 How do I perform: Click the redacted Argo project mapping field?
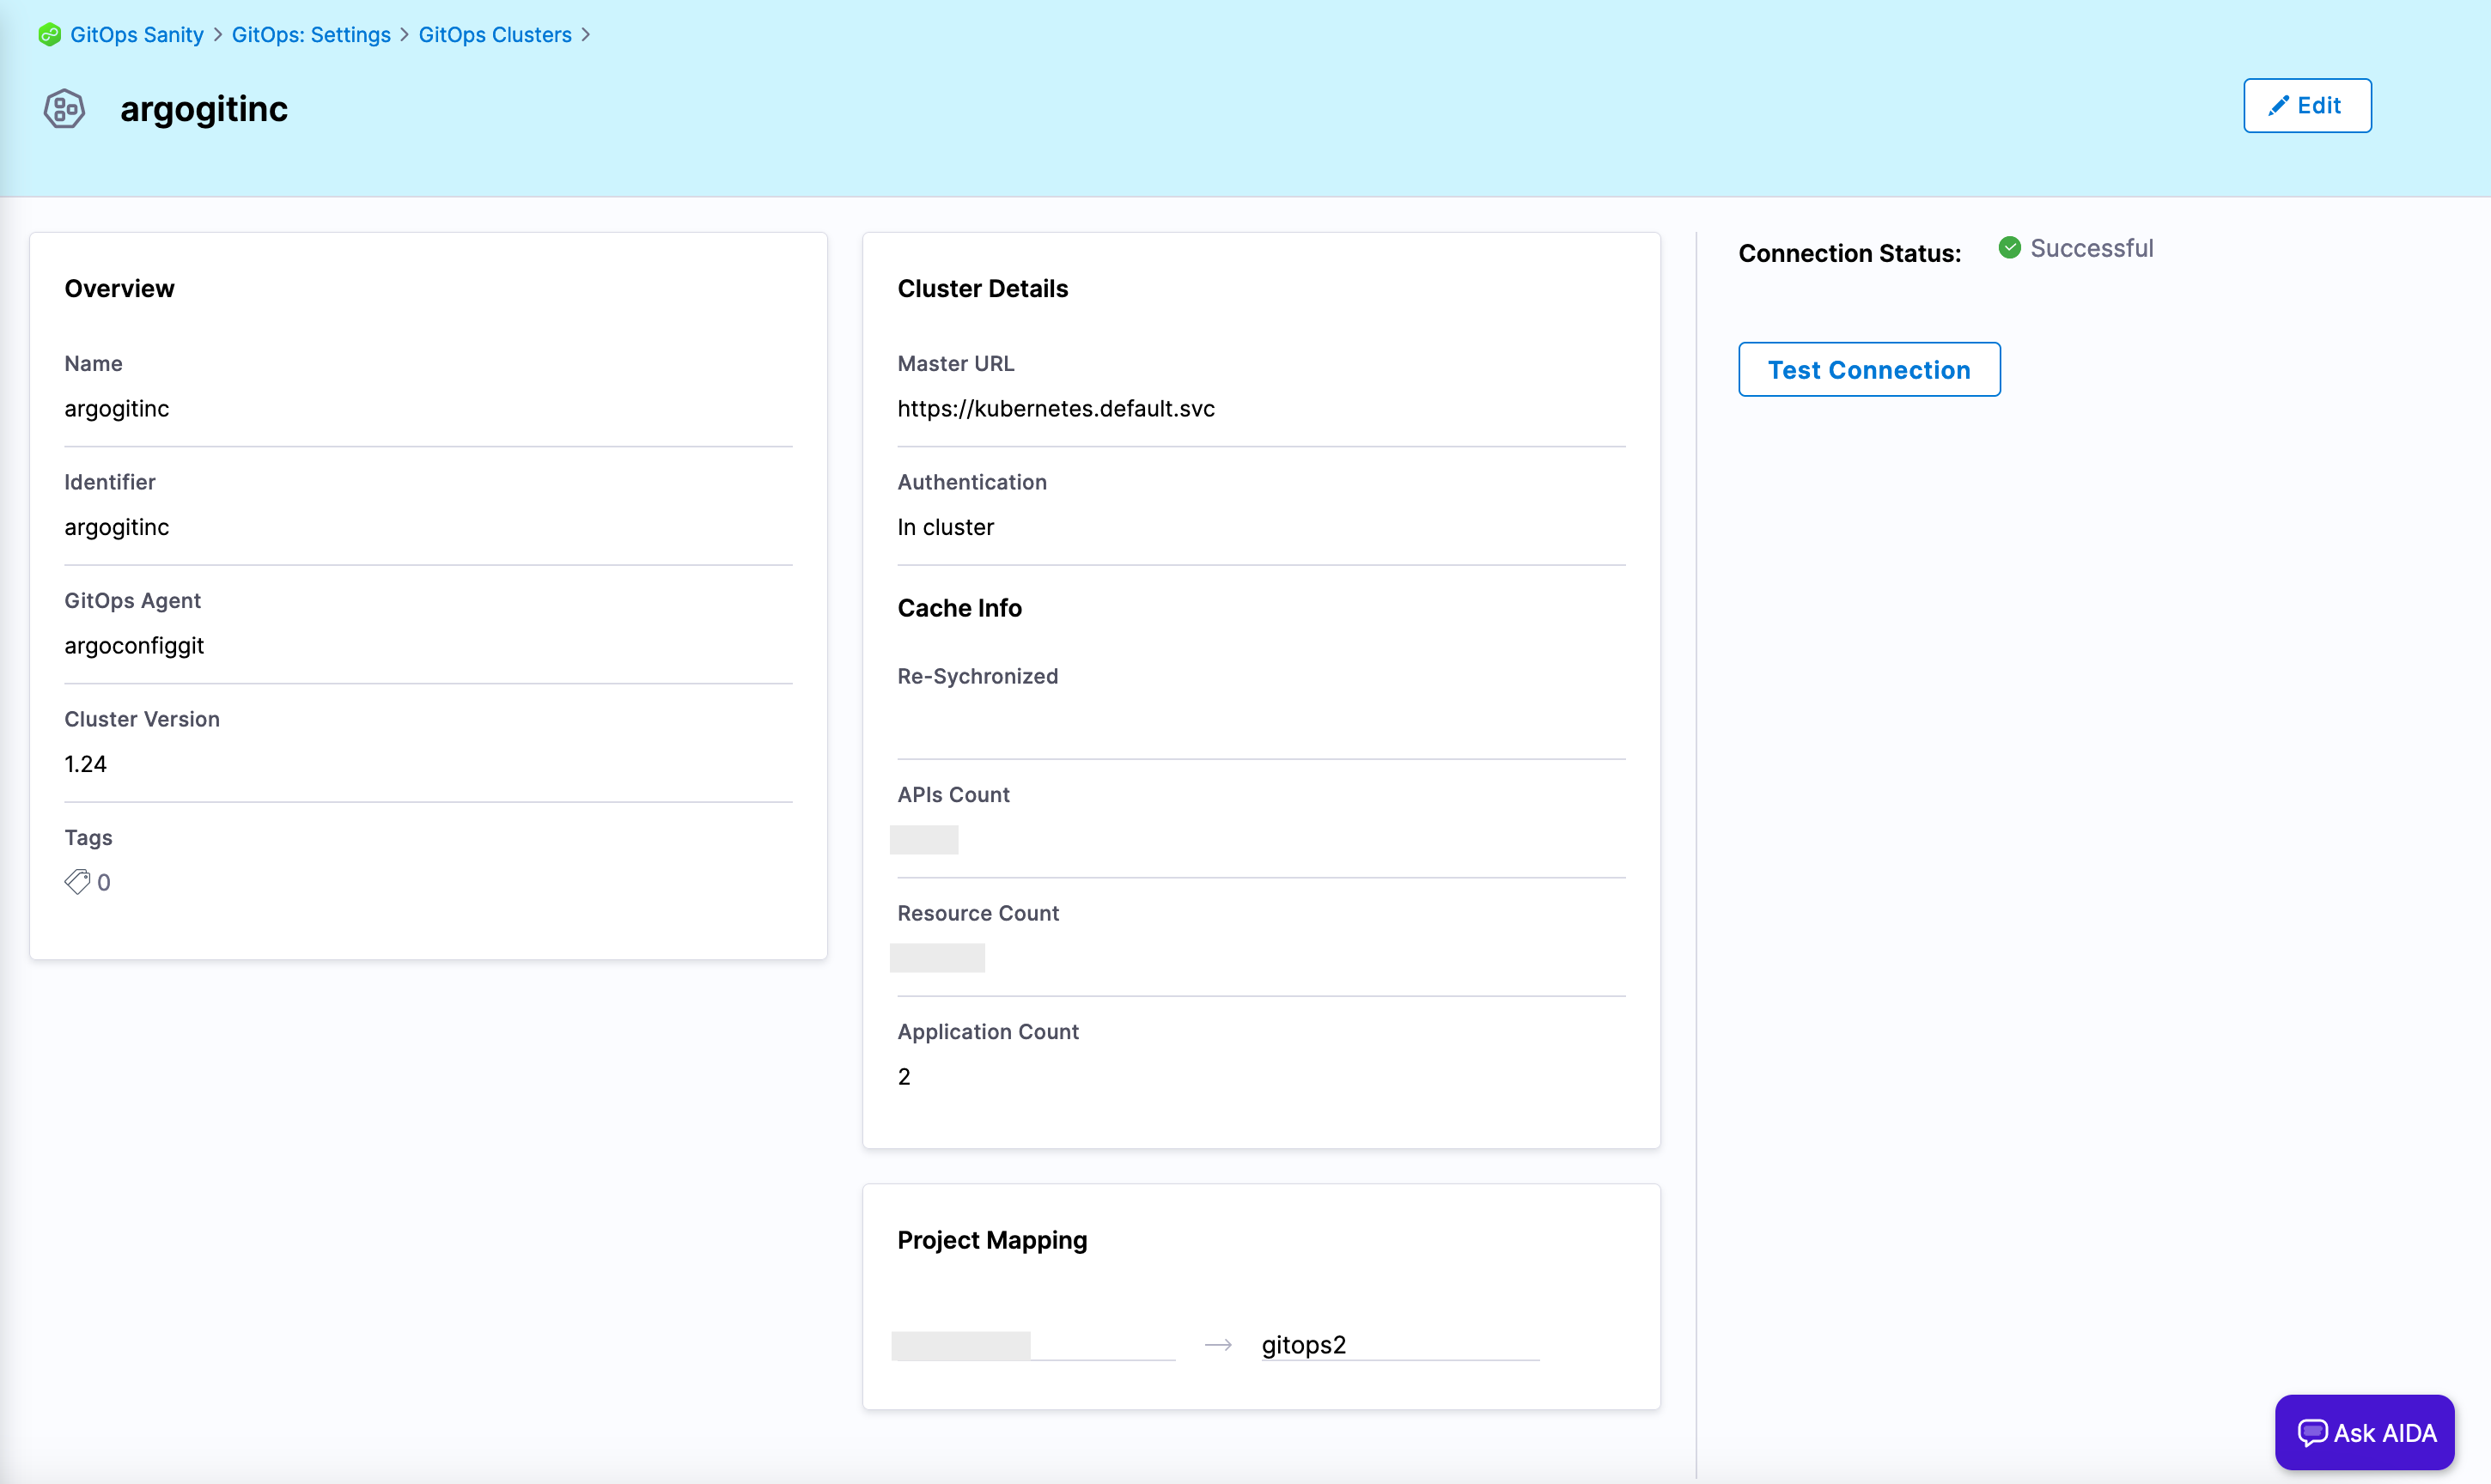1032,1345
